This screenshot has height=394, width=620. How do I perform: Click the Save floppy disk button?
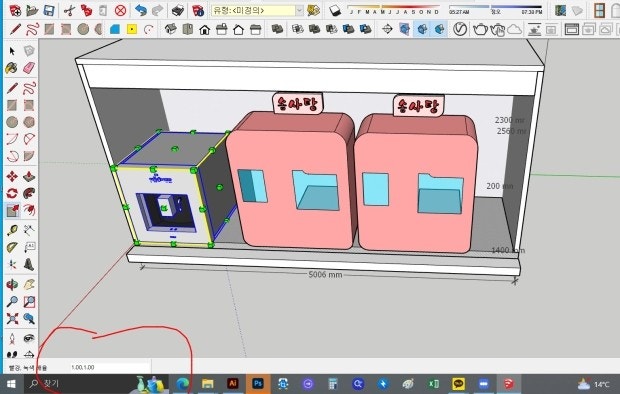[49, 11]
